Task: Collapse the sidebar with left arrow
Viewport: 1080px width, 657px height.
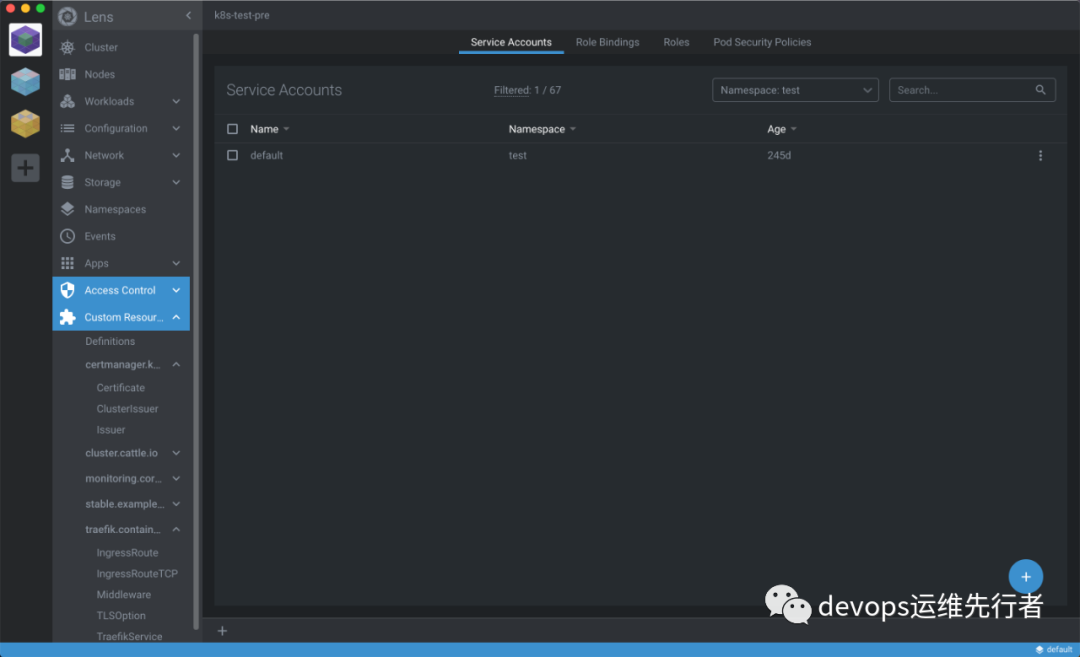Action: [188, 16]
